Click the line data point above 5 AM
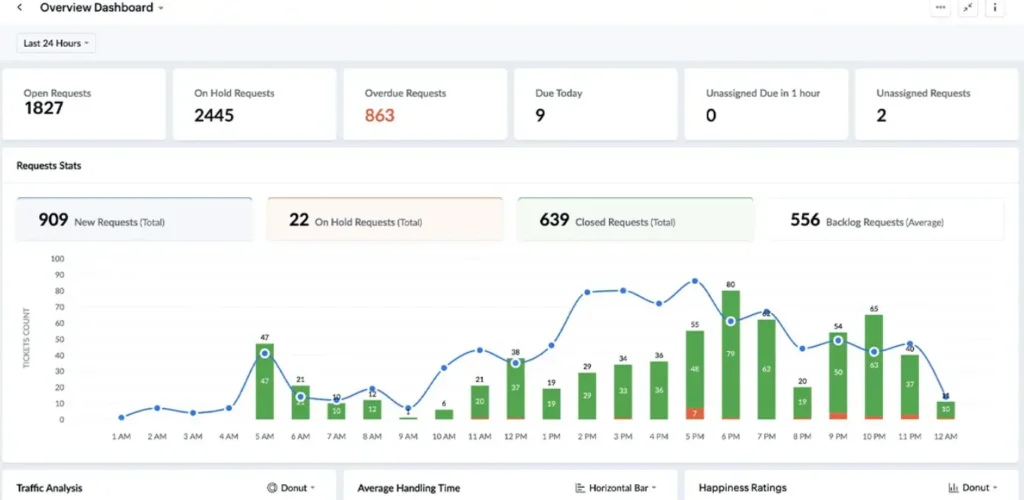 click(x=265, y=353)
